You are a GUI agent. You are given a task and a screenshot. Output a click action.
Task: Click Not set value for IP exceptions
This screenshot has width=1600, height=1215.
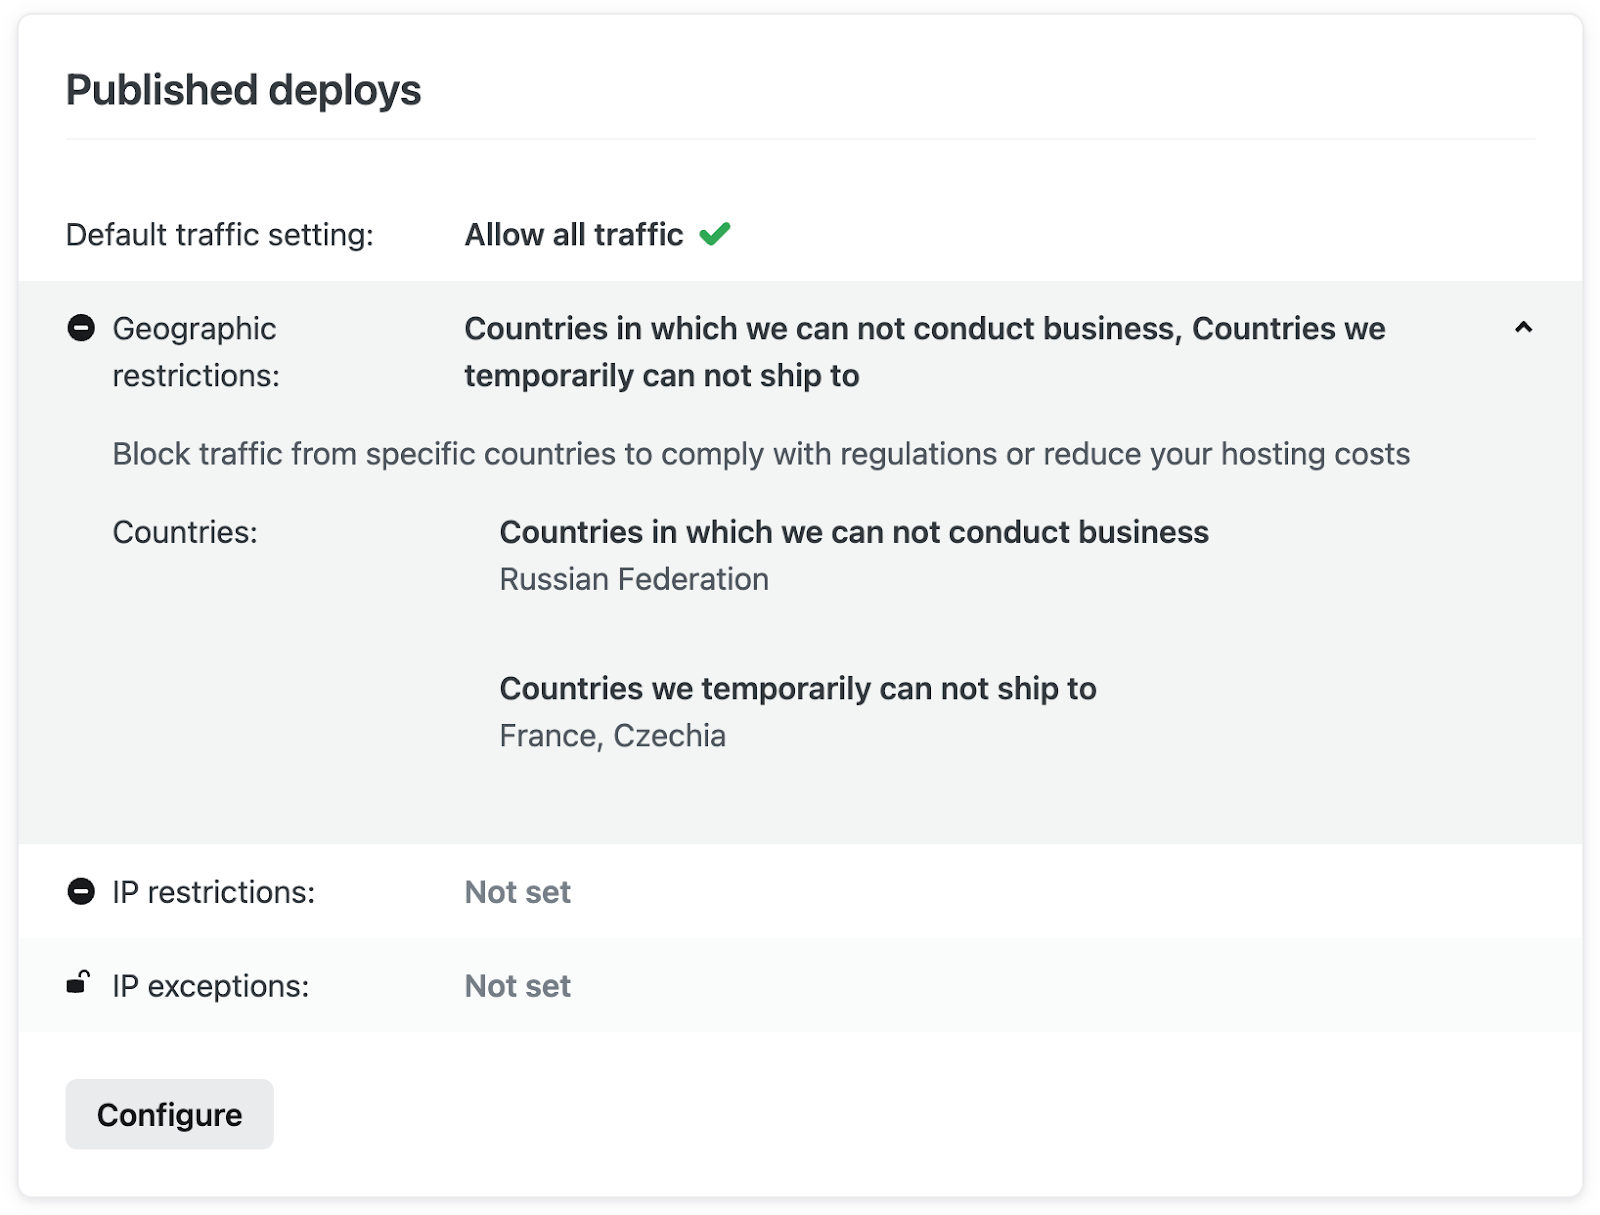point(517,986)
